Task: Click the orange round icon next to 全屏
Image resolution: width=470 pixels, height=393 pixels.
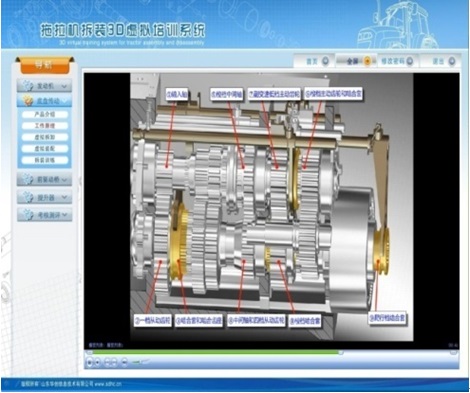Action: tap(367, 61)
